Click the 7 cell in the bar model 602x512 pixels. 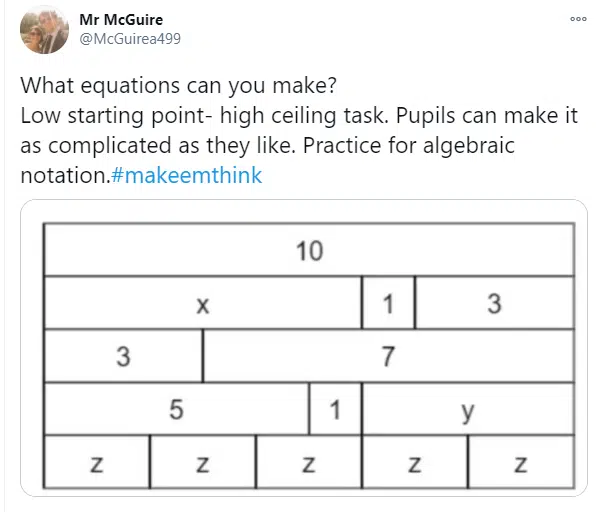pyautogui.click(x=389, y=356)
